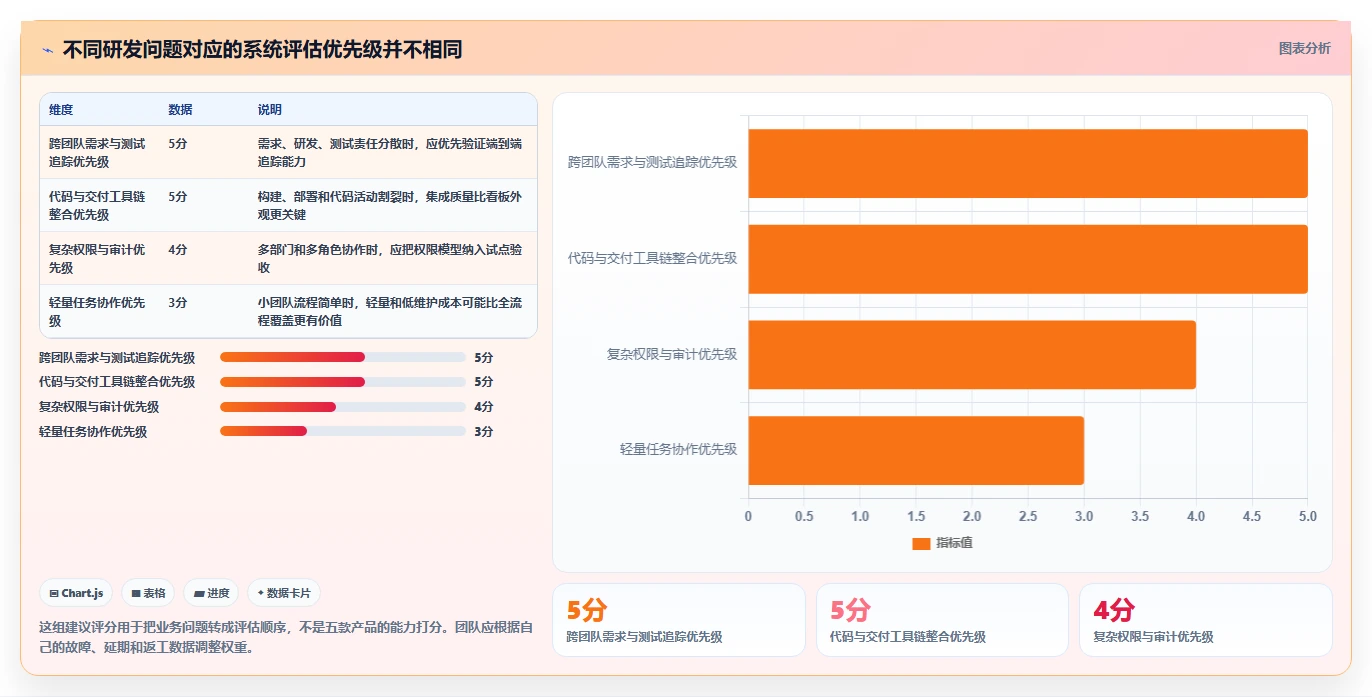Click the progress list label 轻量任务协作优先级
Image resolution: width=1372 pixels, height=697 pixels.
tap(93, 432)
